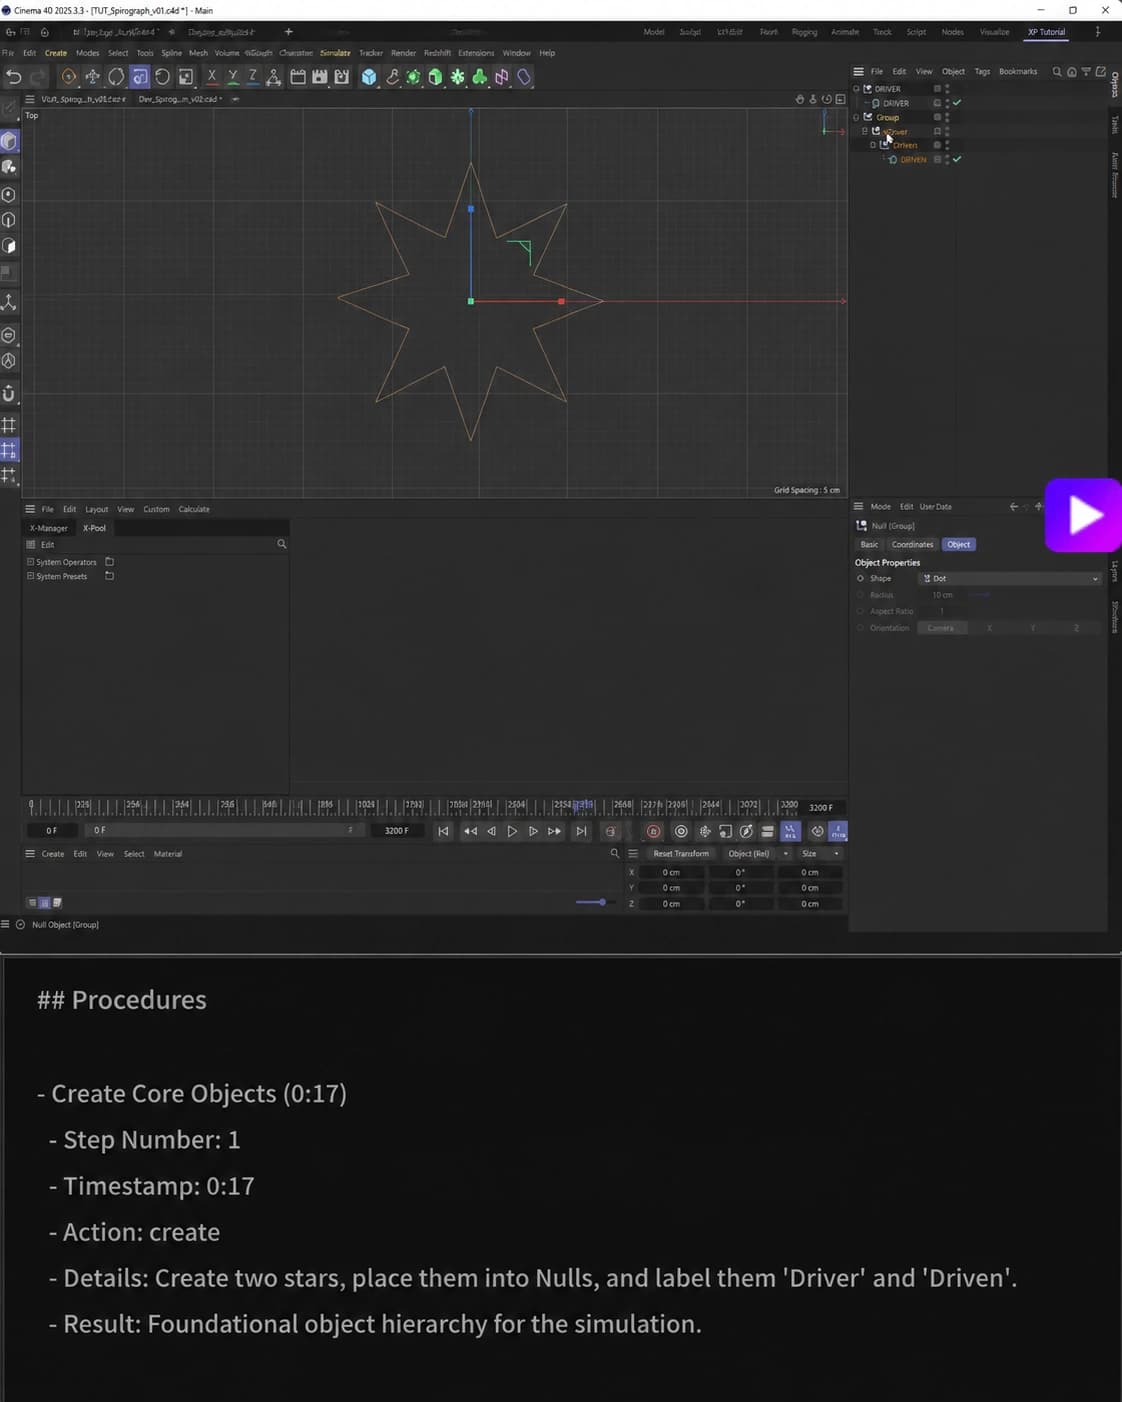Open the Window menu
The height and width of the screenshot is (1402, 1122).
(x=516, y=53)
